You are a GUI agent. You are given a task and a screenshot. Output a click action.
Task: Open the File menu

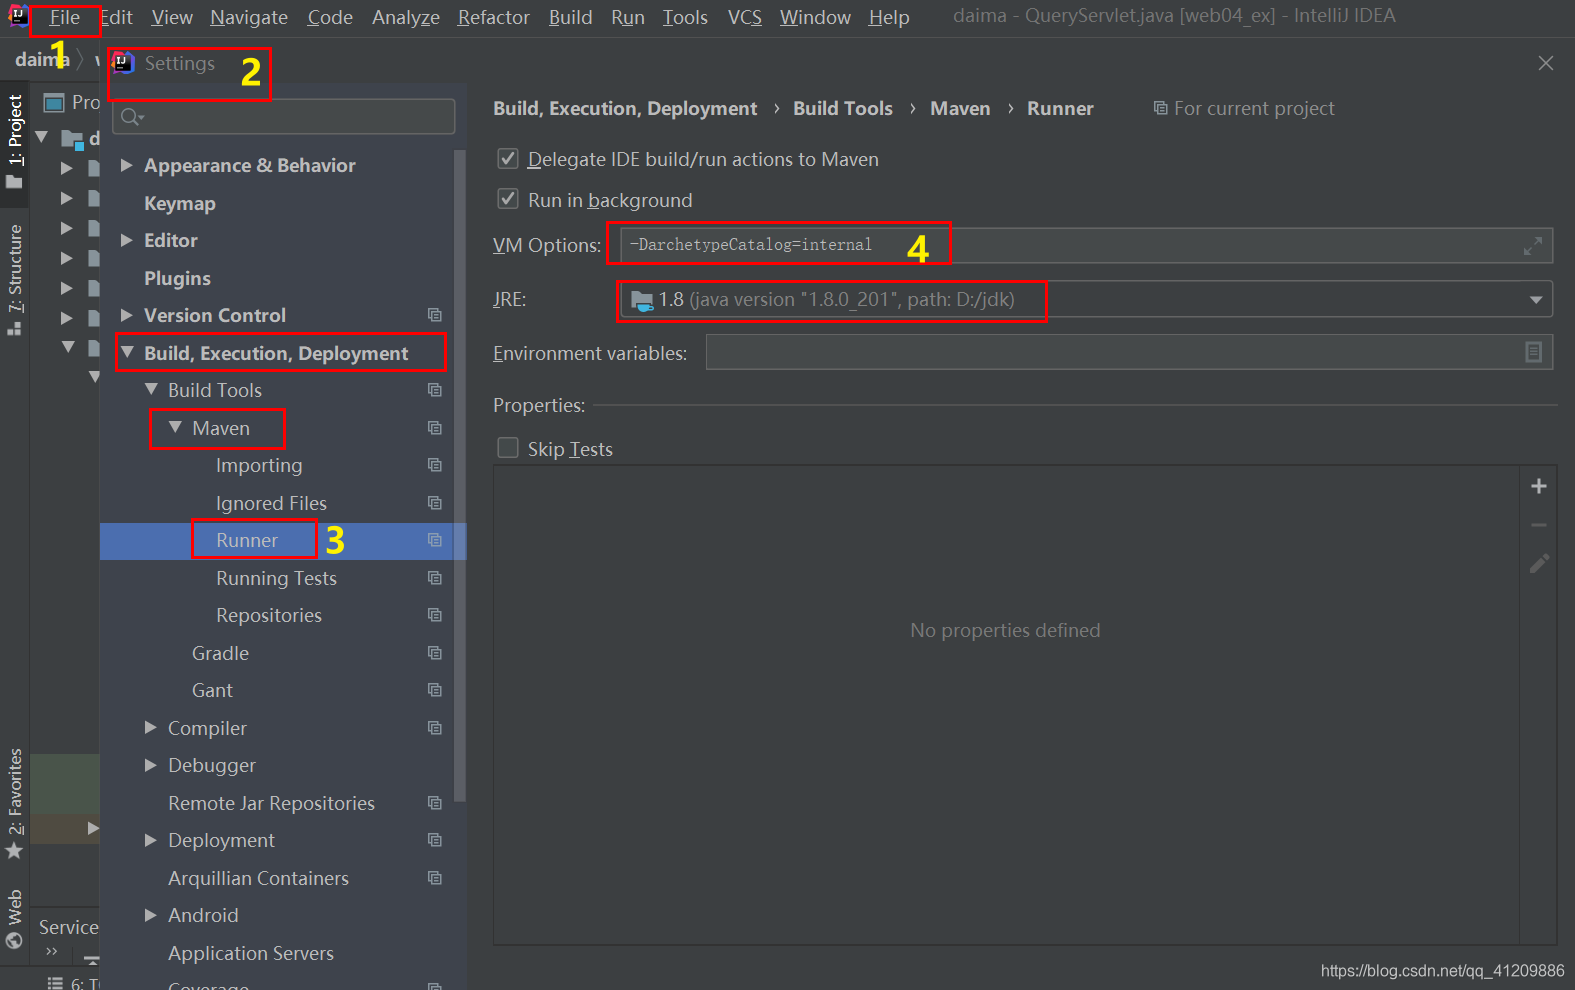tap(65, 18)
